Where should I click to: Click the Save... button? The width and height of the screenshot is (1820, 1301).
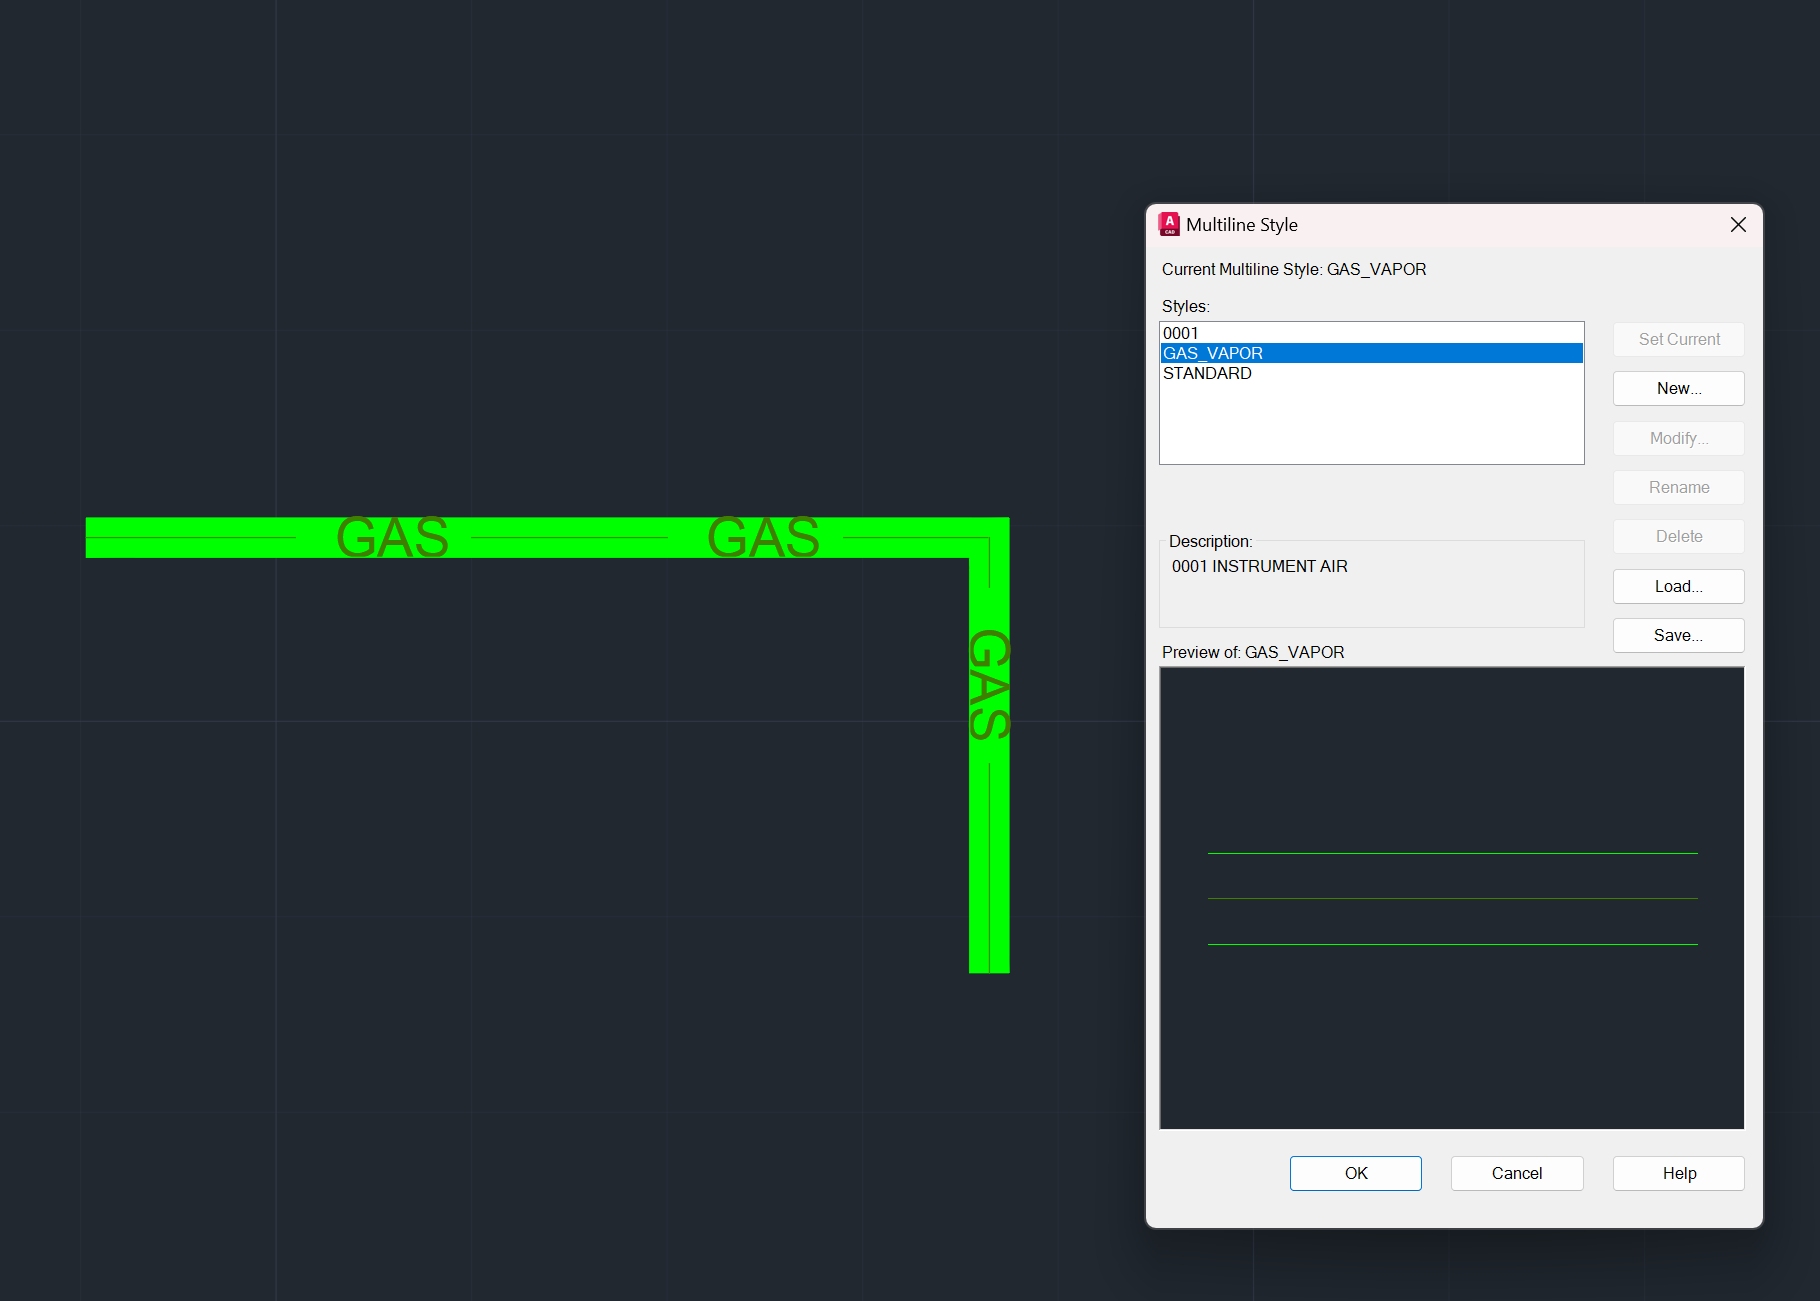1678,636
